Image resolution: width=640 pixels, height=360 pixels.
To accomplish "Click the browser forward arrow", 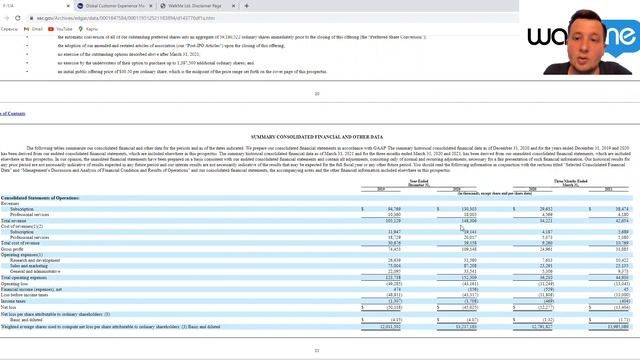I will coord(6,18).
